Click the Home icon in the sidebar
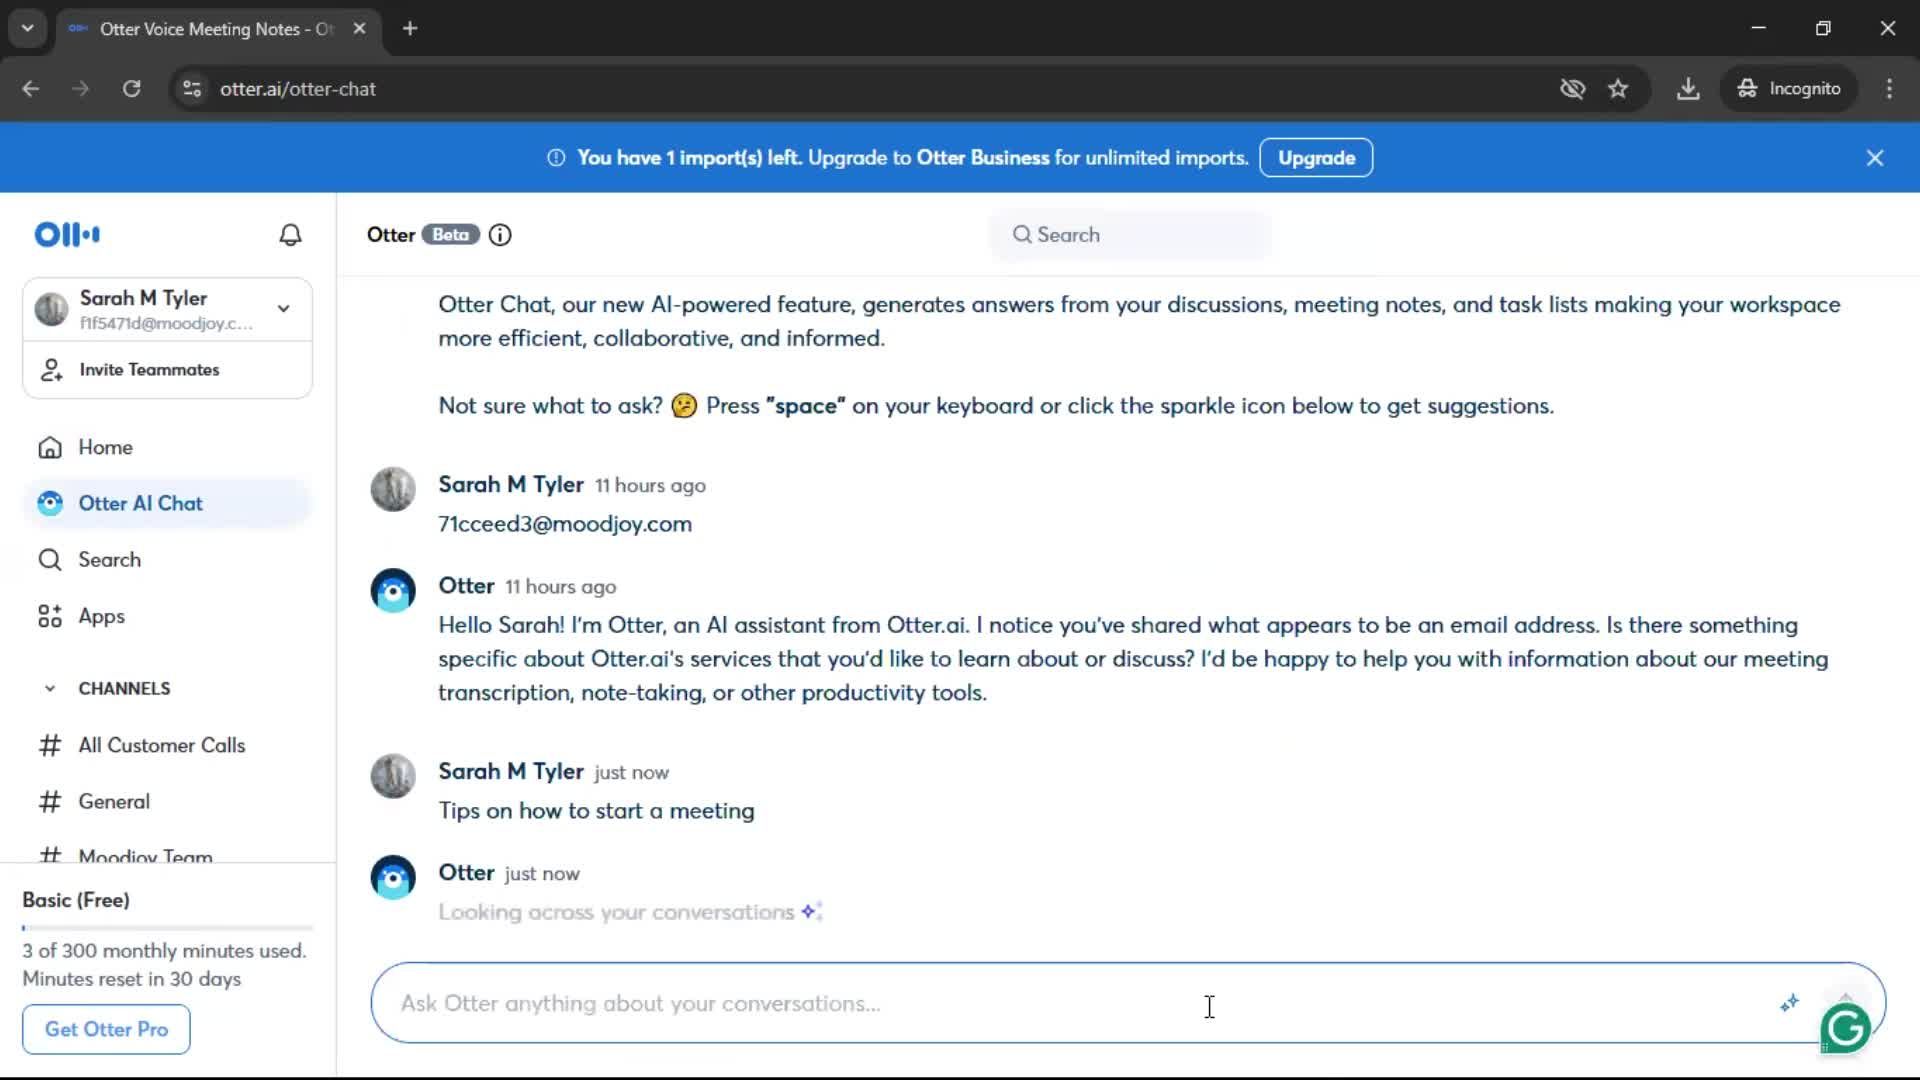The height and width of the screenshot is (1080, 1920). pos(50,447)
